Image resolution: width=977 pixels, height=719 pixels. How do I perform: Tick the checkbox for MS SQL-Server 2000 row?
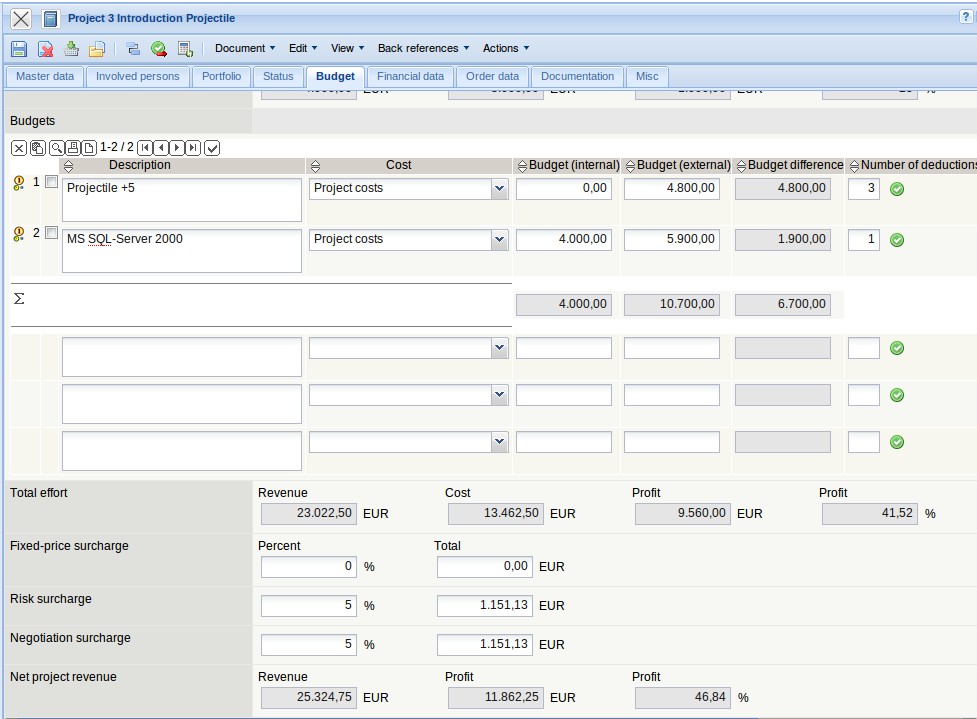51,234
